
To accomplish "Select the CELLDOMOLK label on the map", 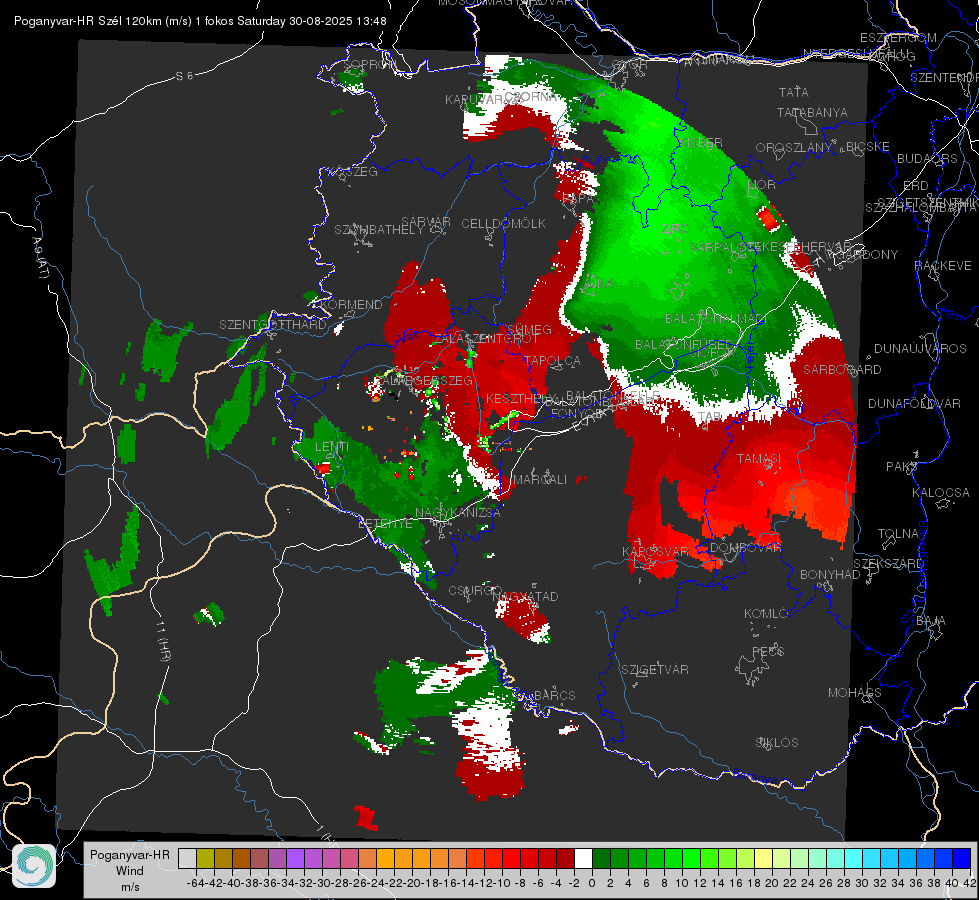I will coord(503,224).
